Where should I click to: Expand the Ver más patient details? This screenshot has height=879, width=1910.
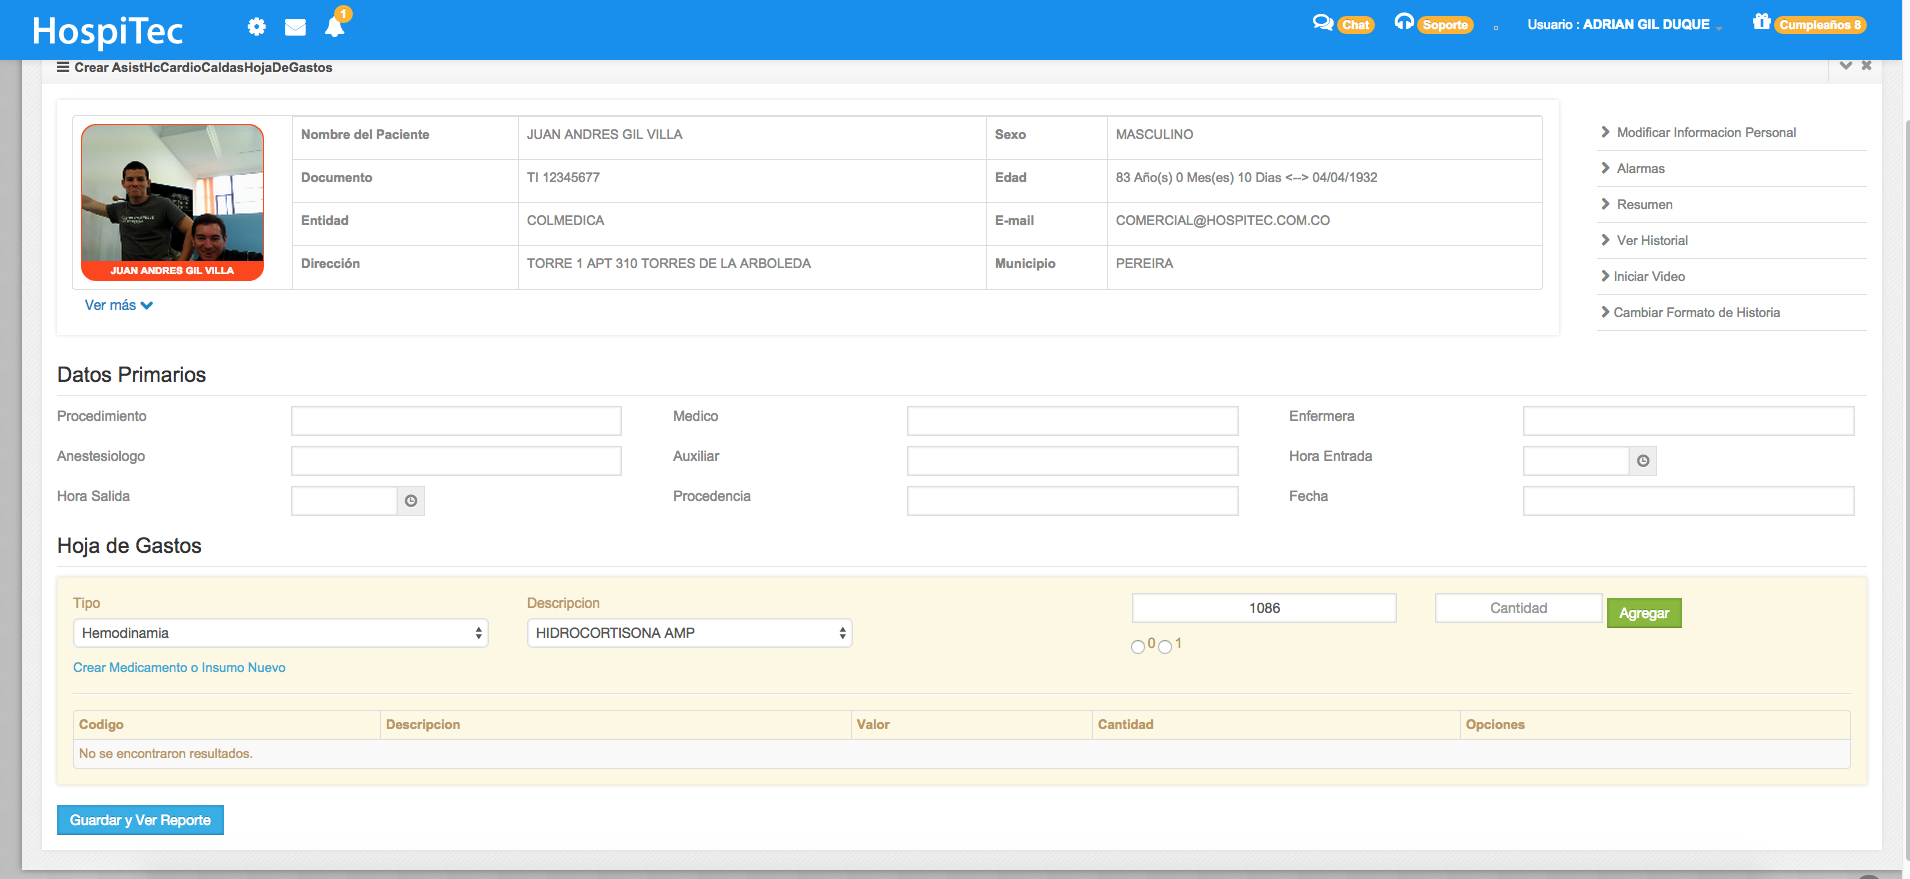(118, 305)
